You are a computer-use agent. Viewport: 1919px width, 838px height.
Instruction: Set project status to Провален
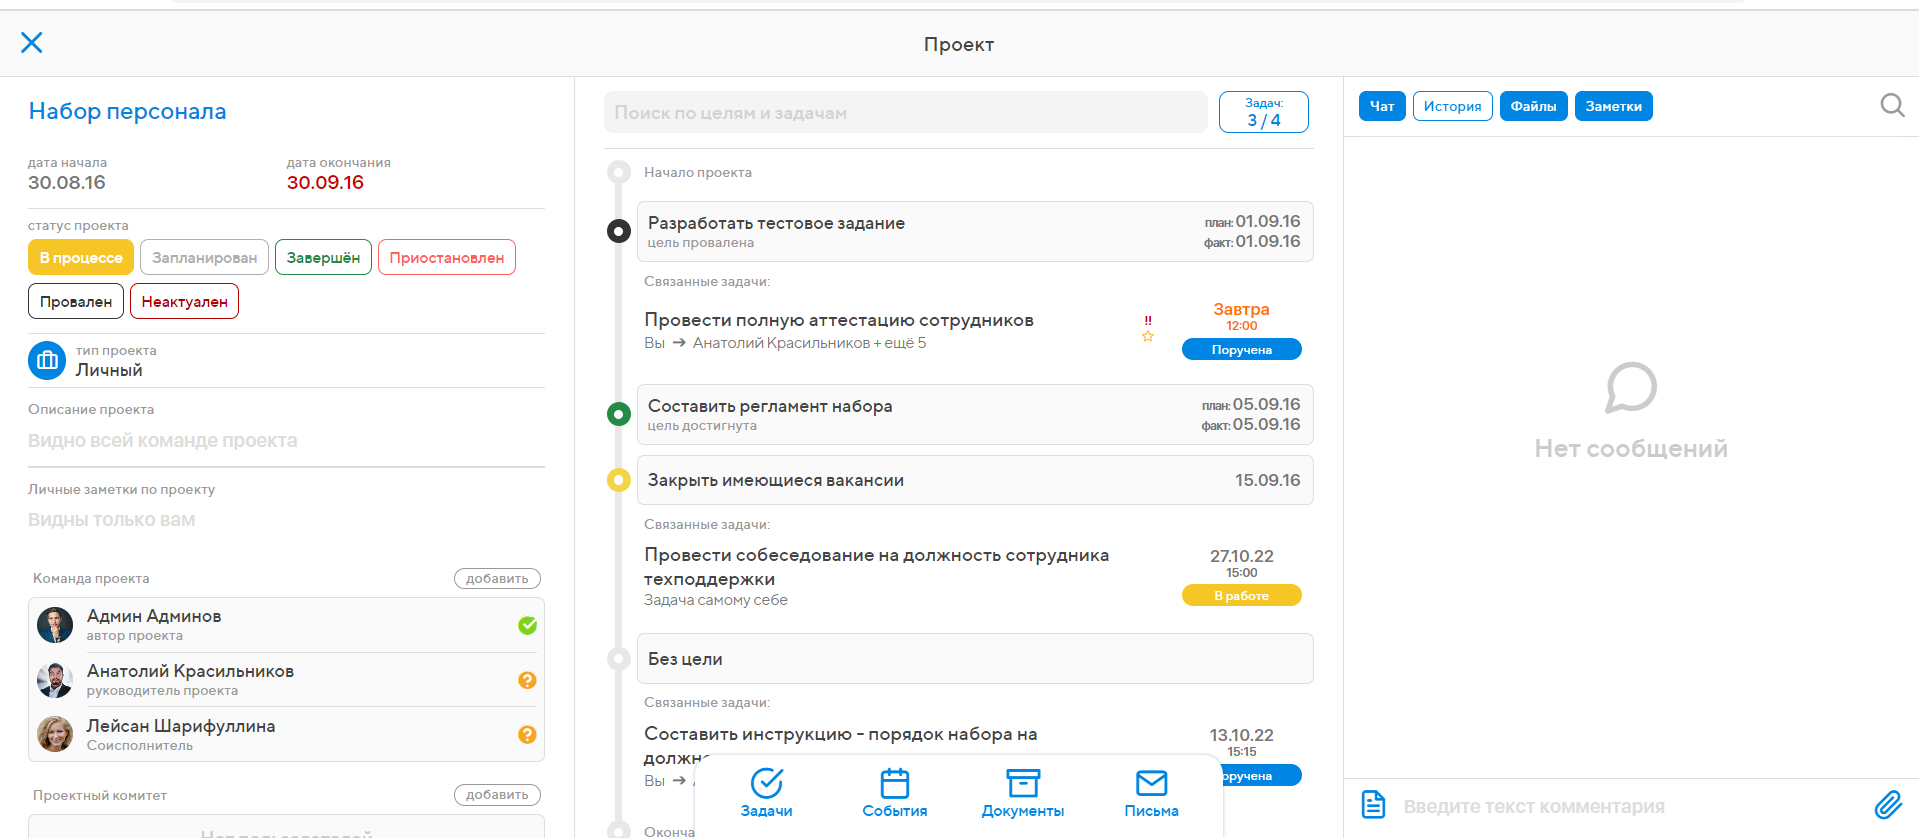76,301
